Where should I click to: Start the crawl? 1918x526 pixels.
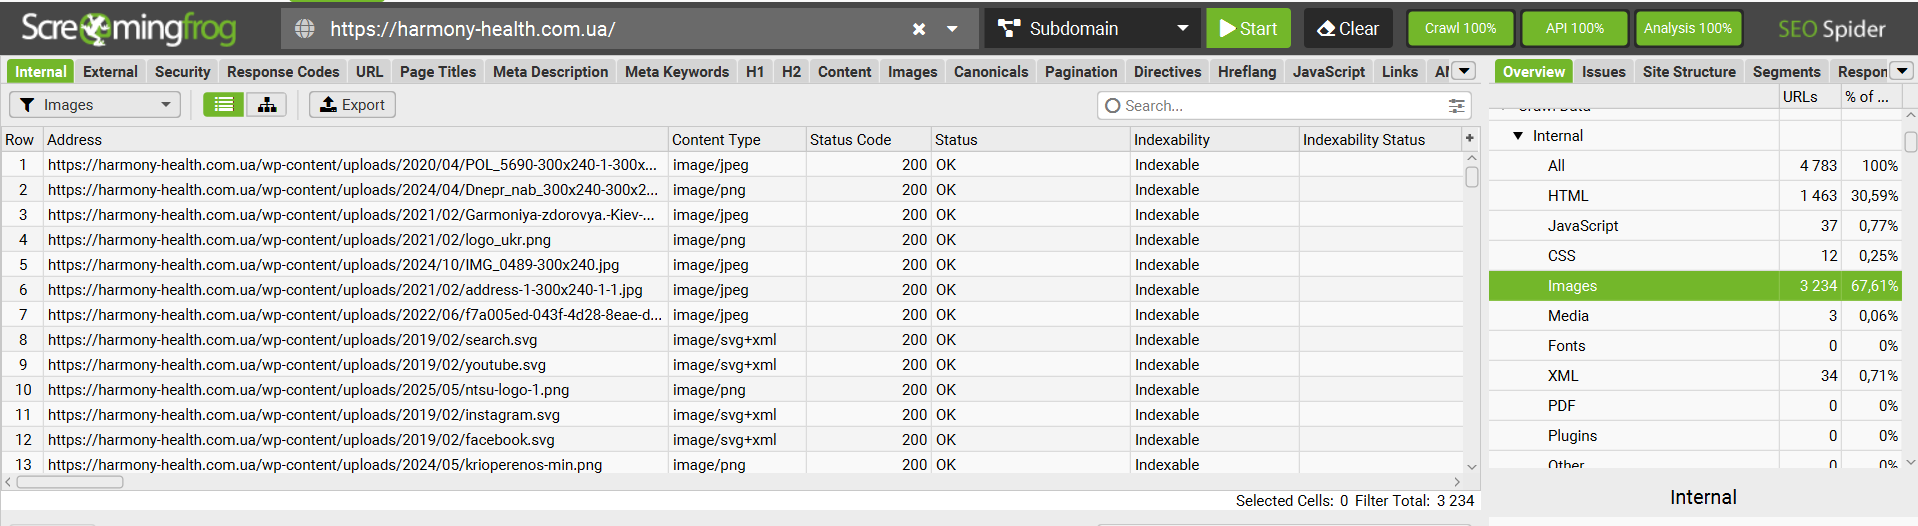(1248, 29)
